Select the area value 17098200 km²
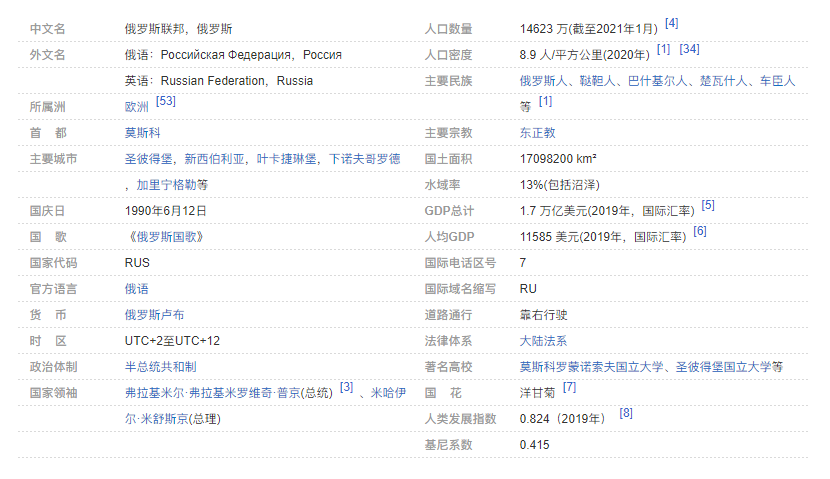830x479 pixels. [x=558, y=159]
